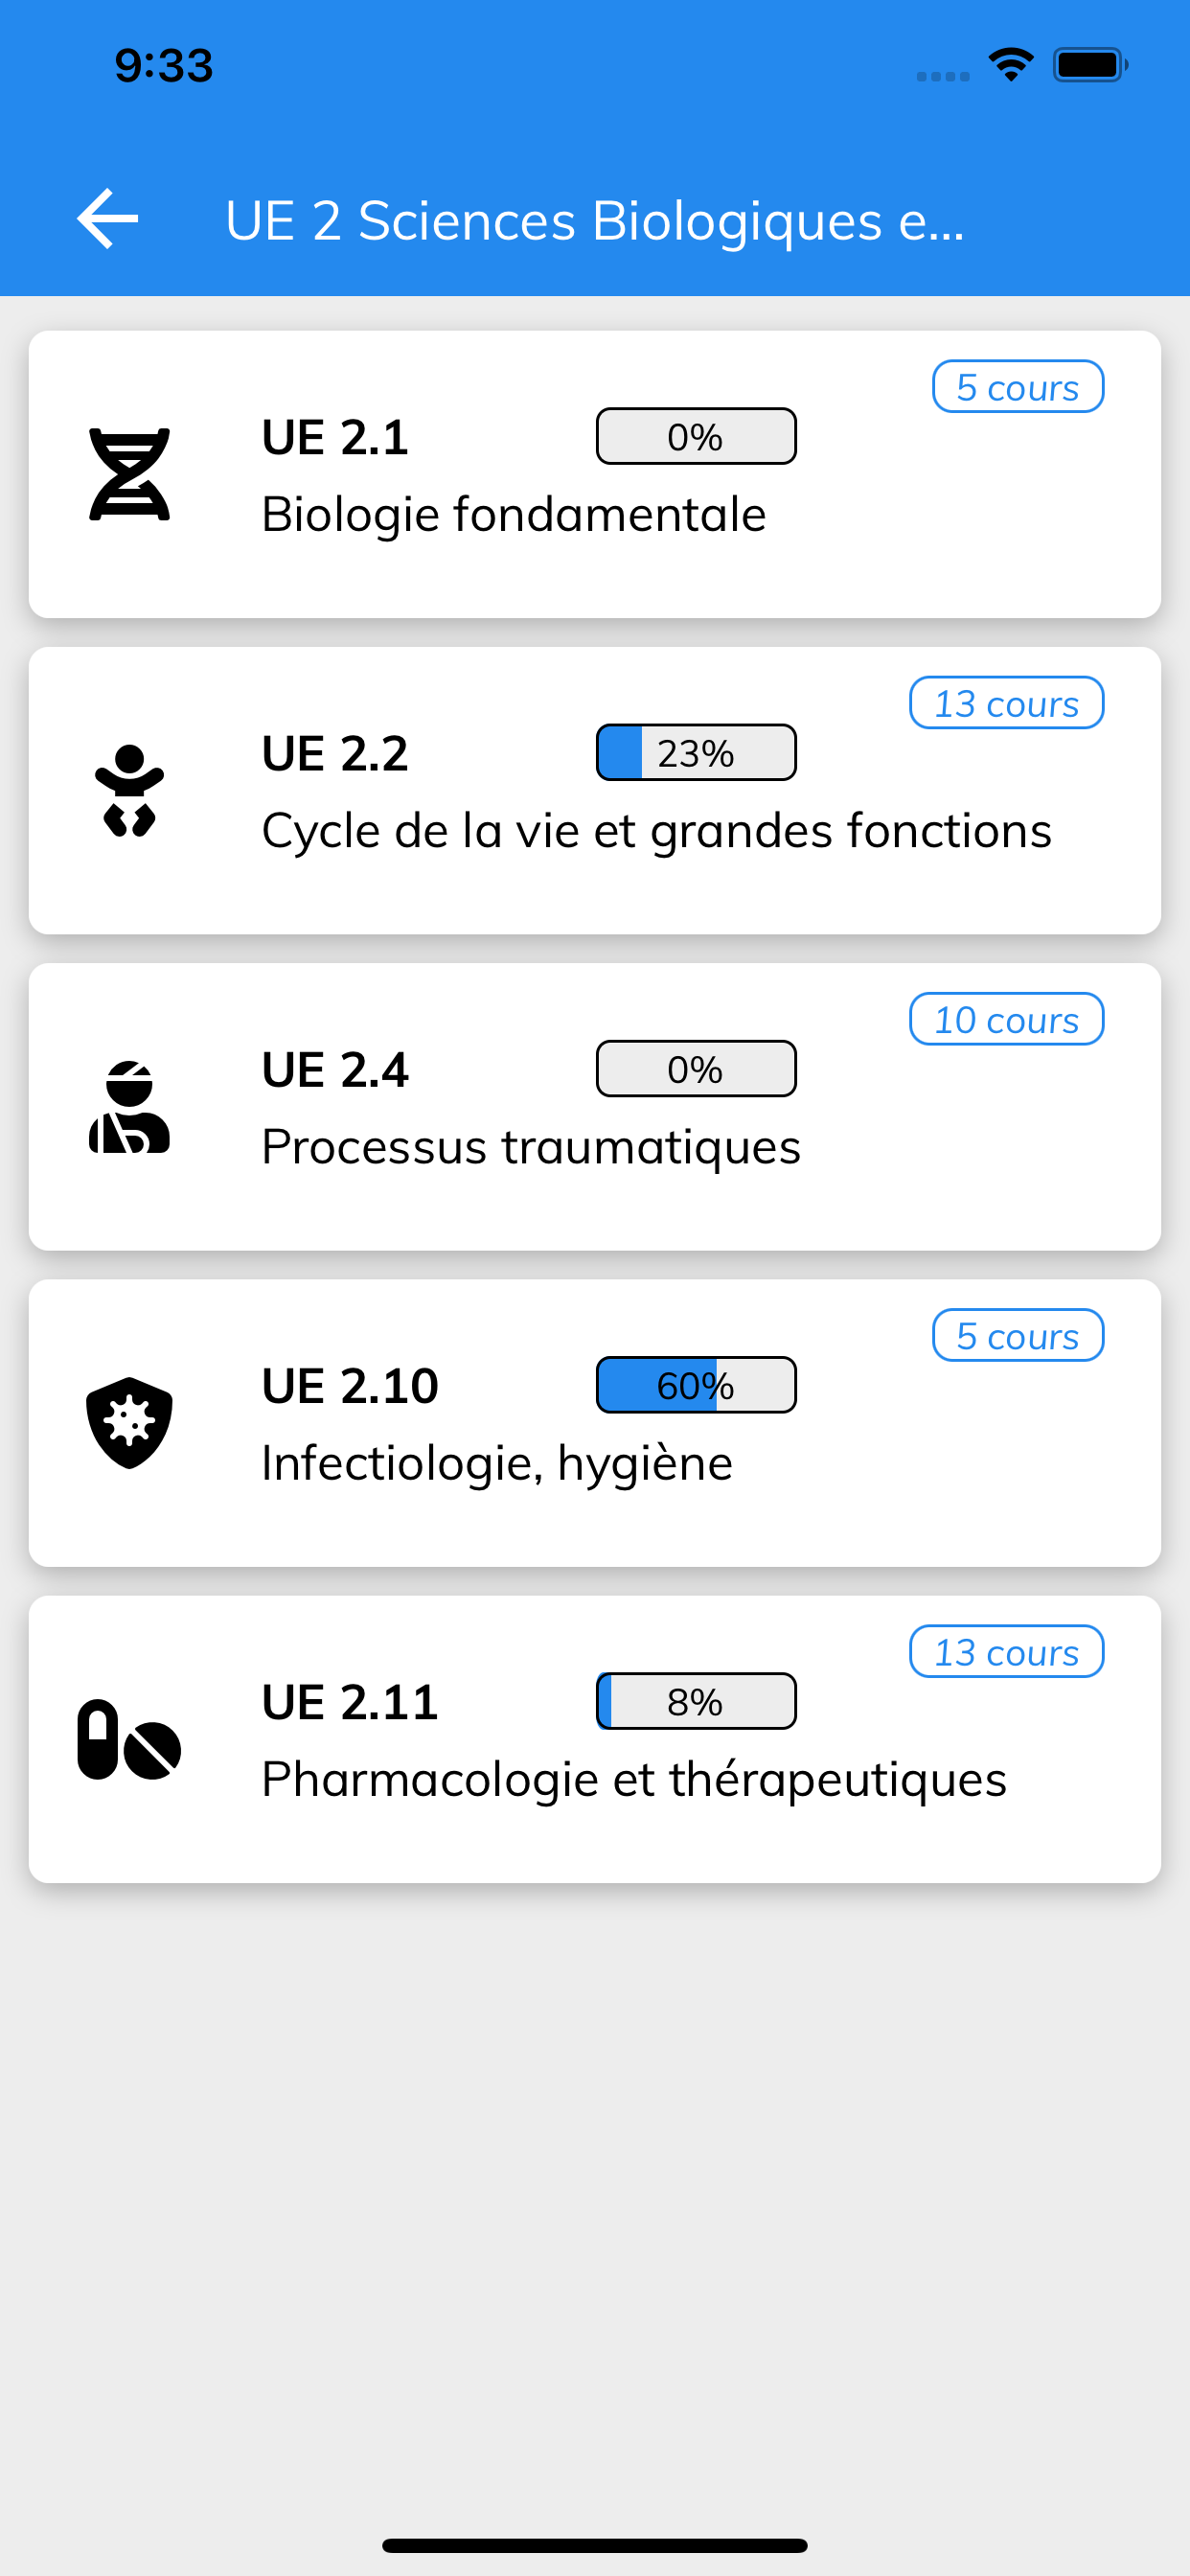
Task: Tap the 5 cours badge on UE 2.1
Action: click(1018, 386)
